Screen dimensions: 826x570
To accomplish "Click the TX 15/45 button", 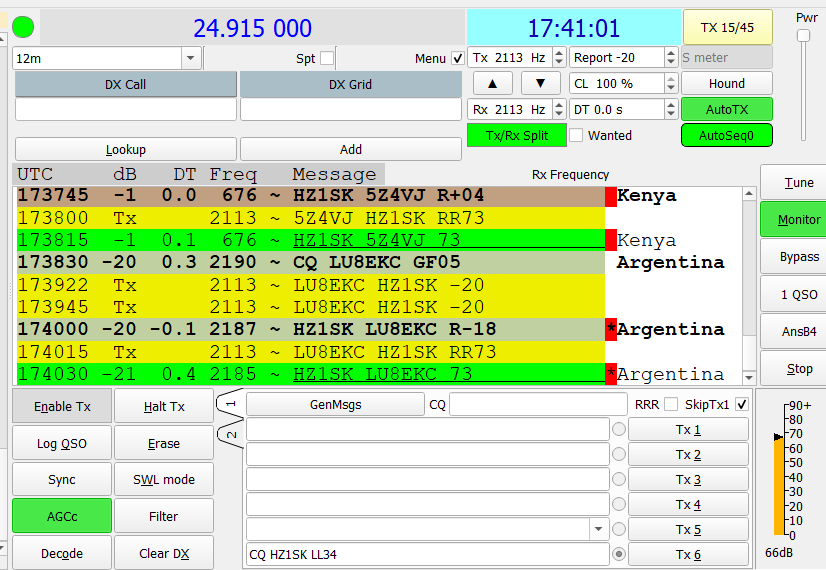I will (727, 27).
